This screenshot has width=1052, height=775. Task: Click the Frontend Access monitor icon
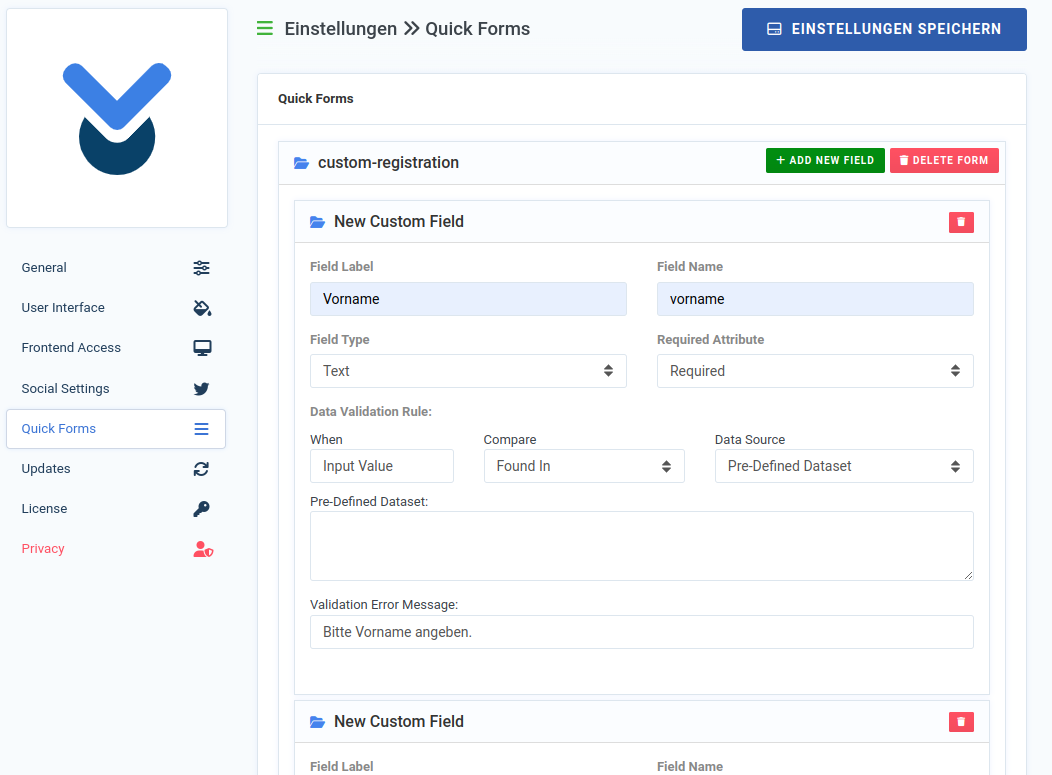tap(202, 348)
